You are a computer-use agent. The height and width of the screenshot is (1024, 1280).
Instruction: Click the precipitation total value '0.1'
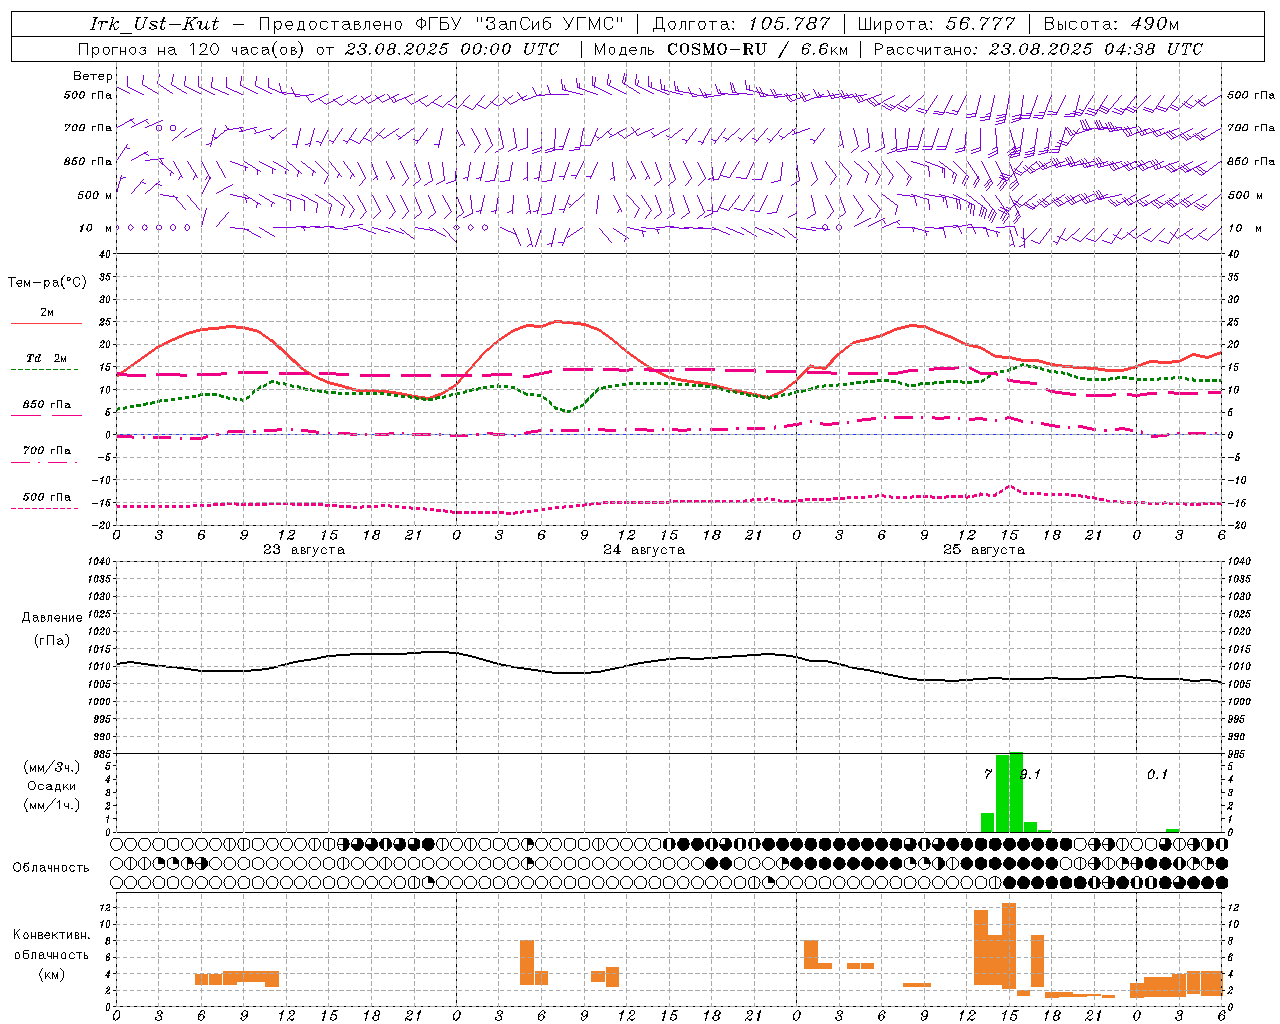1157,774
